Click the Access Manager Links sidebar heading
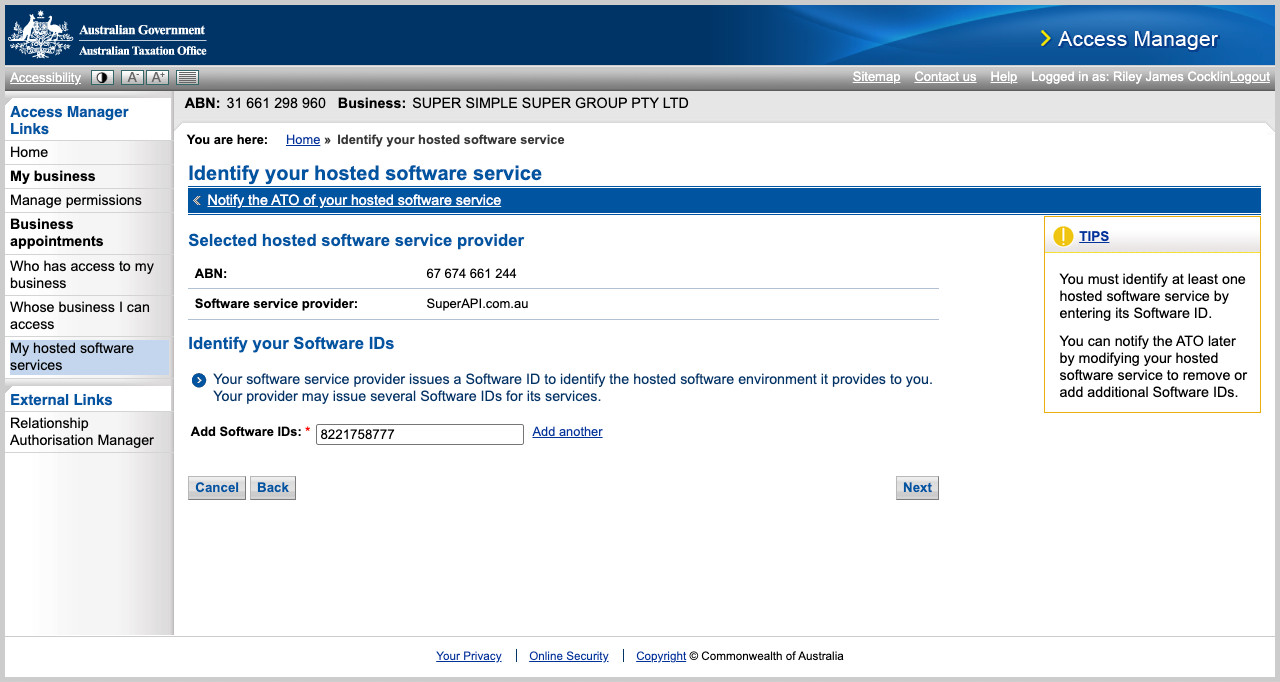 [69, 120]
